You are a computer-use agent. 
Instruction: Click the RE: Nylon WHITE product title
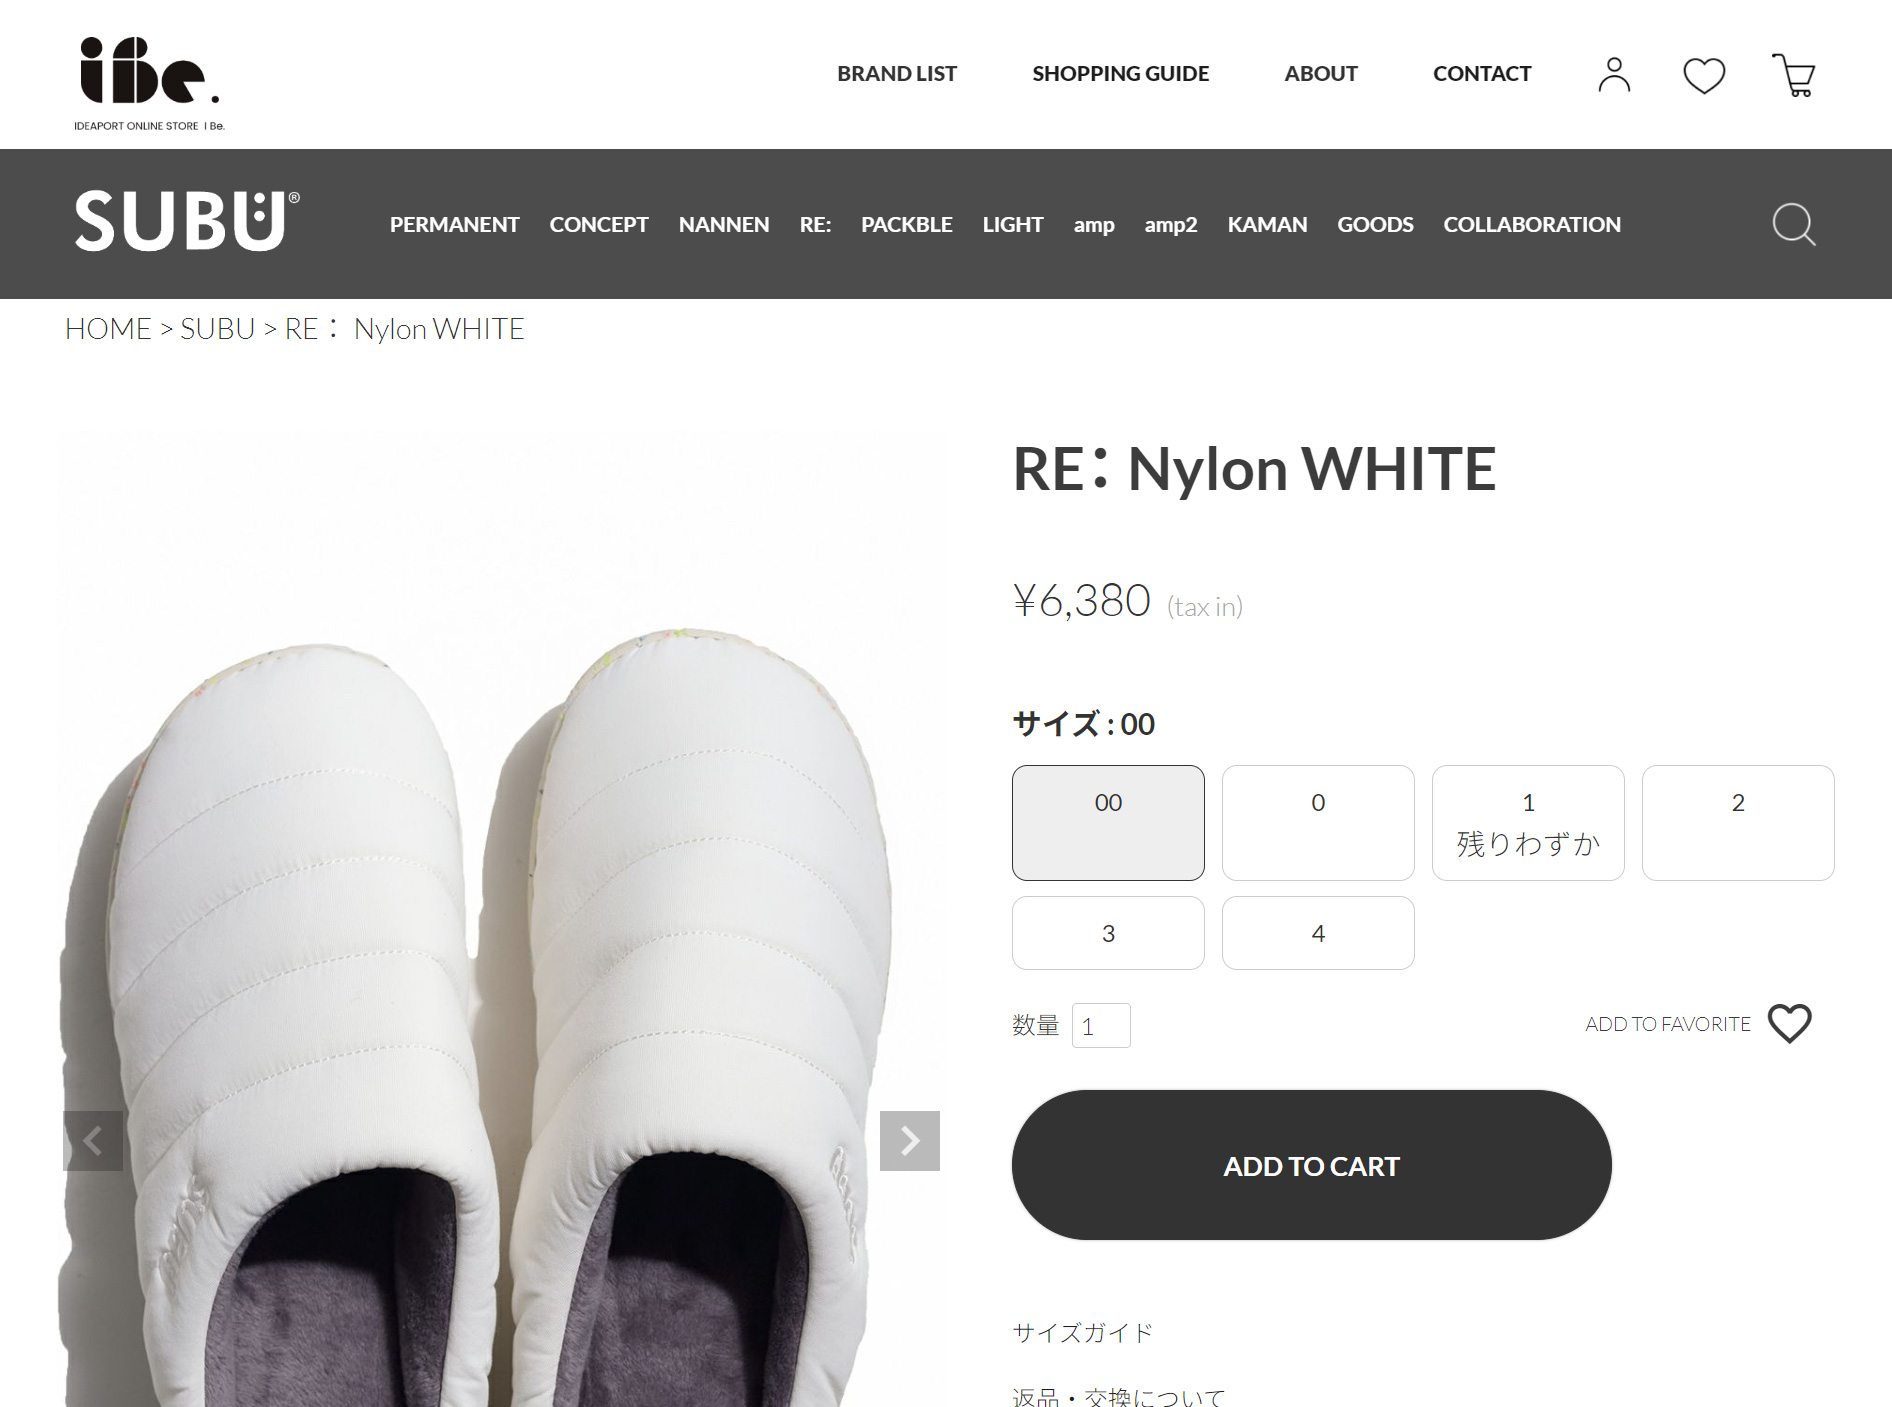pyautogui.click(x=1254, y=468)
